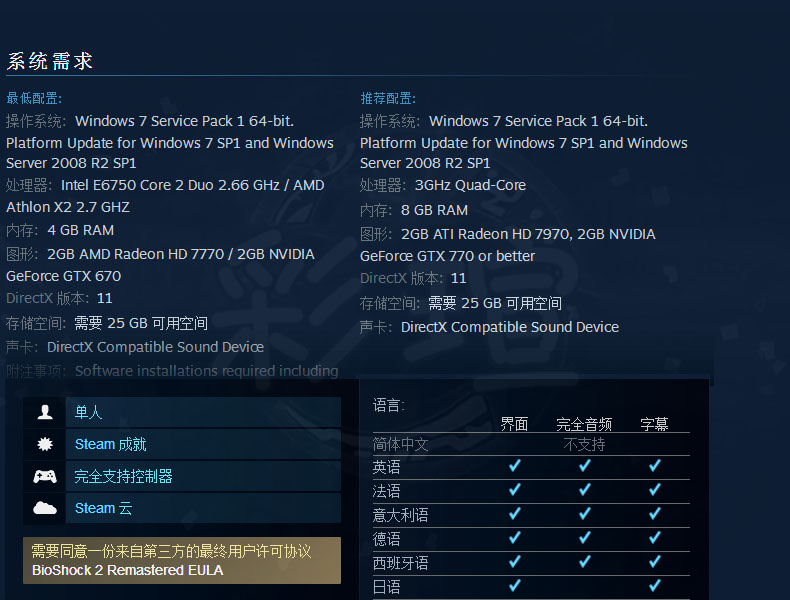Viewport: 790px width, 600px height.
Task: Click the 最低配置 label
Action: pos(34,98)
